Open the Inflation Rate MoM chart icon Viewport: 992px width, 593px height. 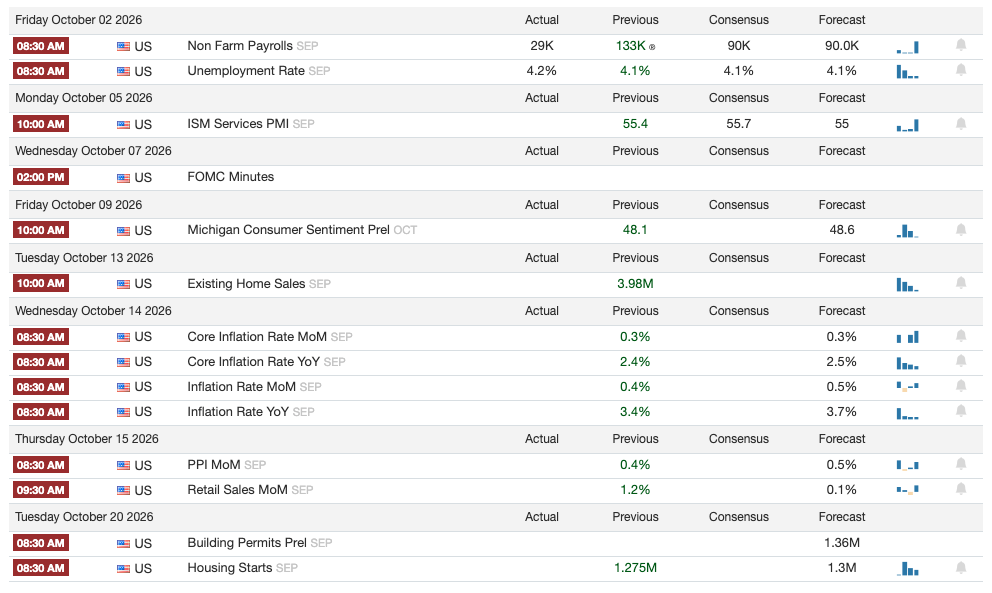tap(907, 387)
